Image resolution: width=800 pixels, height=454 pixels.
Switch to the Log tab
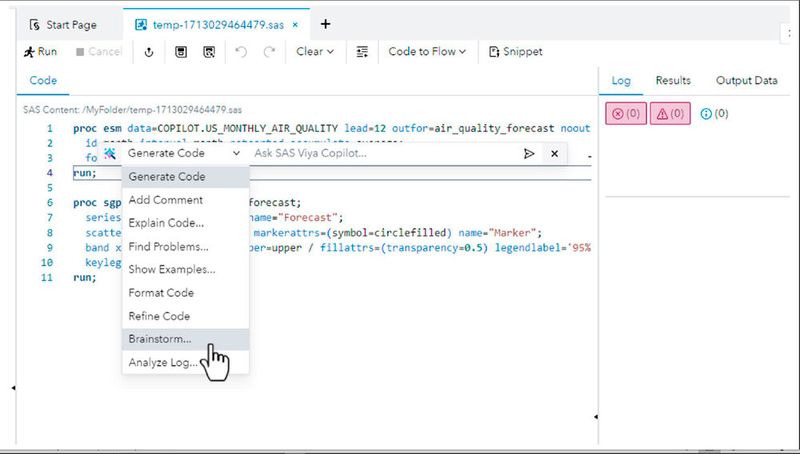[621, 81]
